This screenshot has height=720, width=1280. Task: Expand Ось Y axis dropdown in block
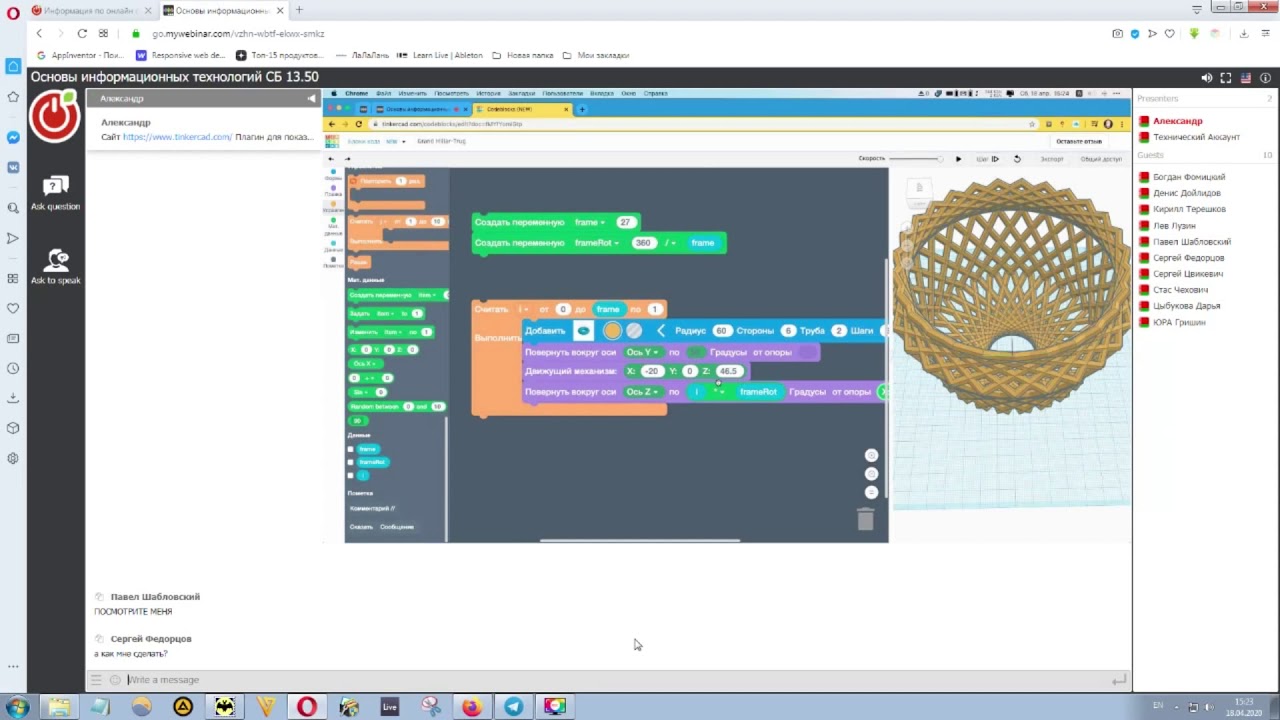point(643,352)
